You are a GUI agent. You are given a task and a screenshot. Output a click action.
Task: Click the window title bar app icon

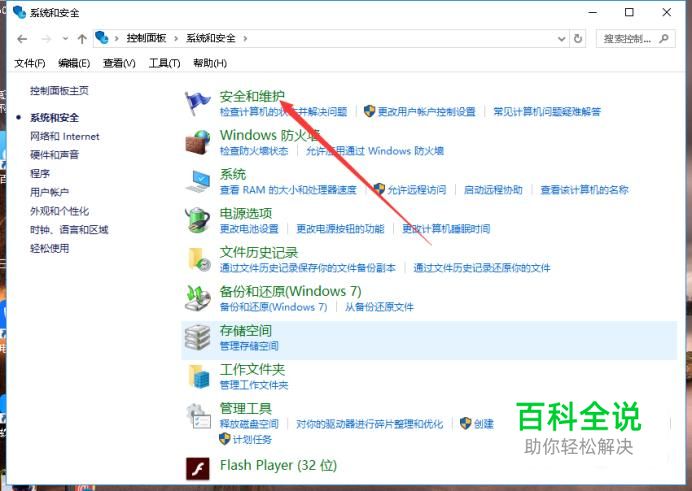[19, 12]
